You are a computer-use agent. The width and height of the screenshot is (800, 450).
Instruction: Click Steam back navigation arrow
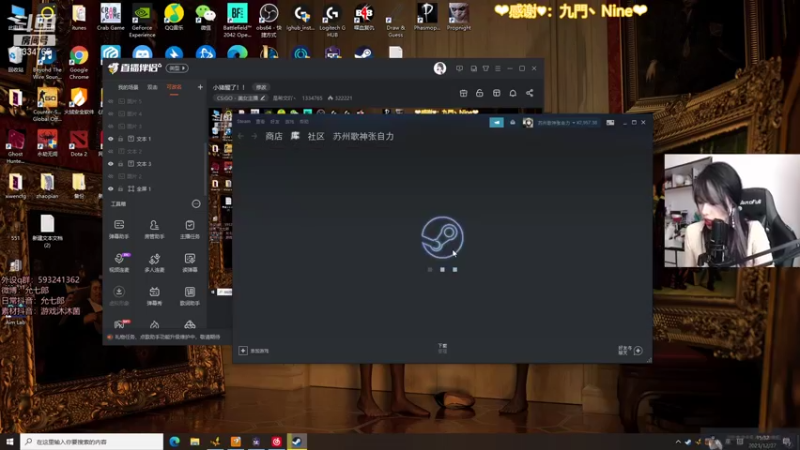[x=241, y=136]
